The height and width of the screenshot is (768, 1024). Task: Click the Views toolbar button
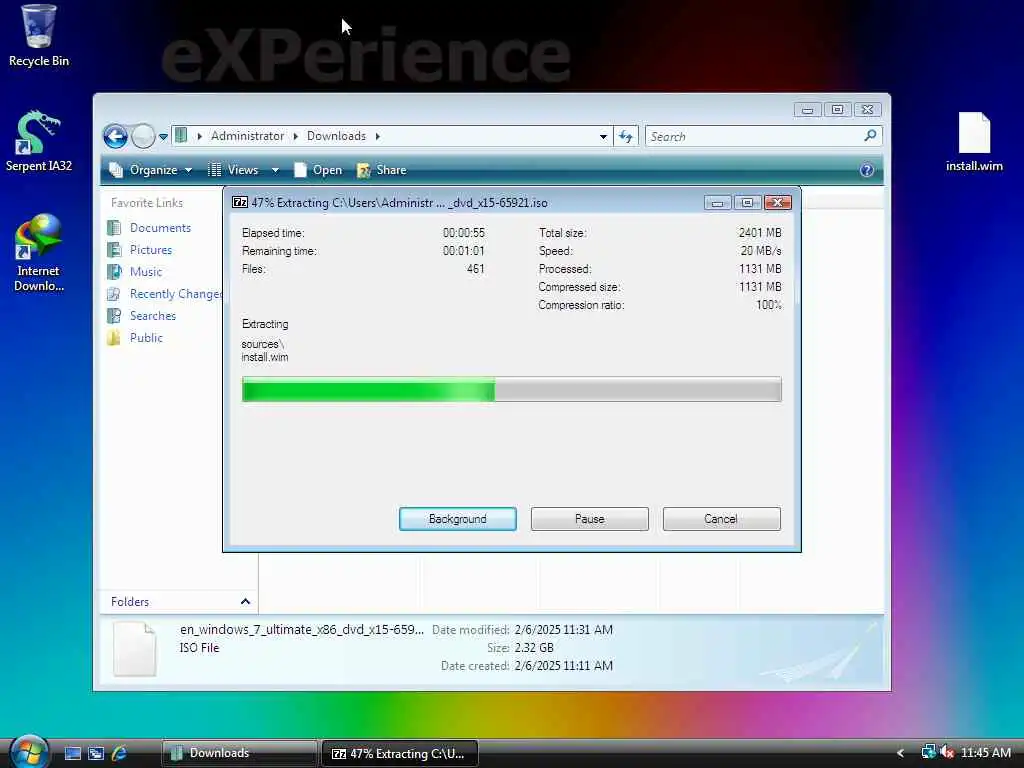coord(234,170)
